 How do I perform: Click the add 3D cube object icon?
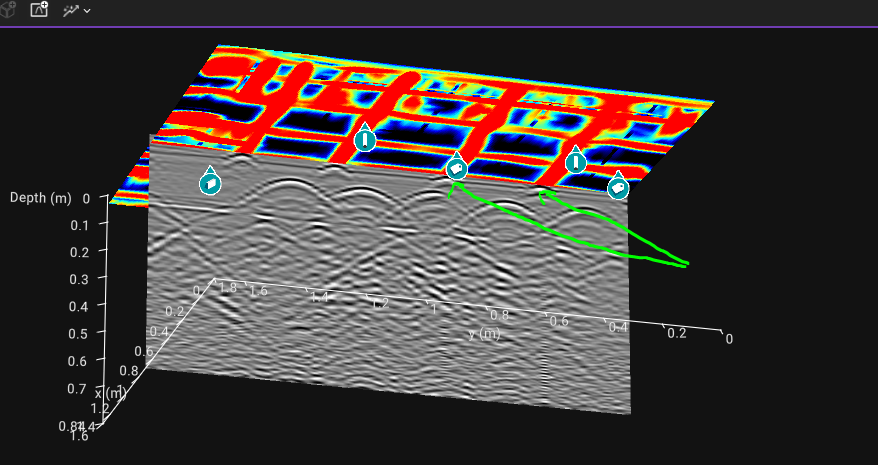point(8,10)
